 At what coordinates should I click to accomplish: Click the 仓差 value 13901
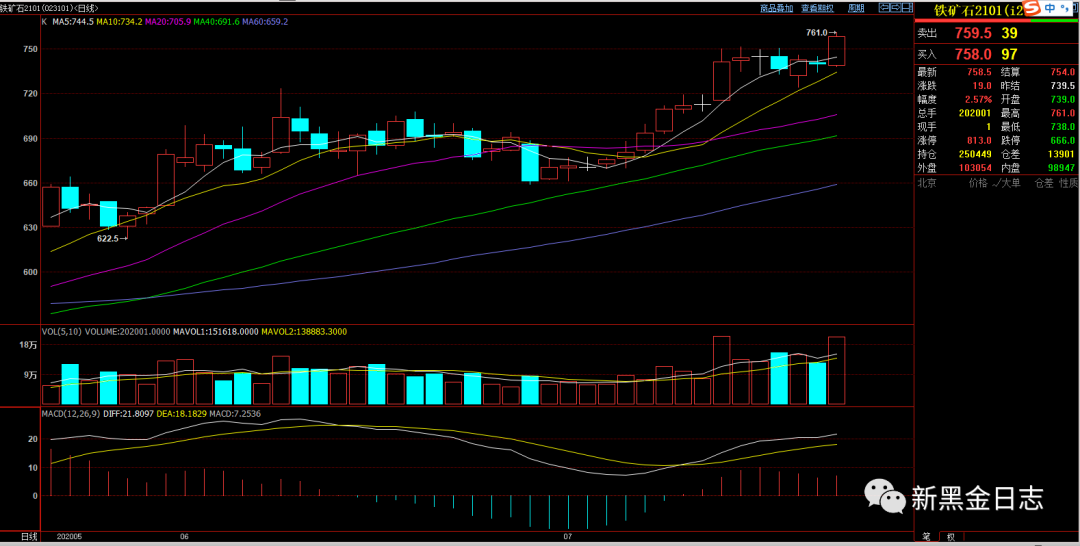1060,154
